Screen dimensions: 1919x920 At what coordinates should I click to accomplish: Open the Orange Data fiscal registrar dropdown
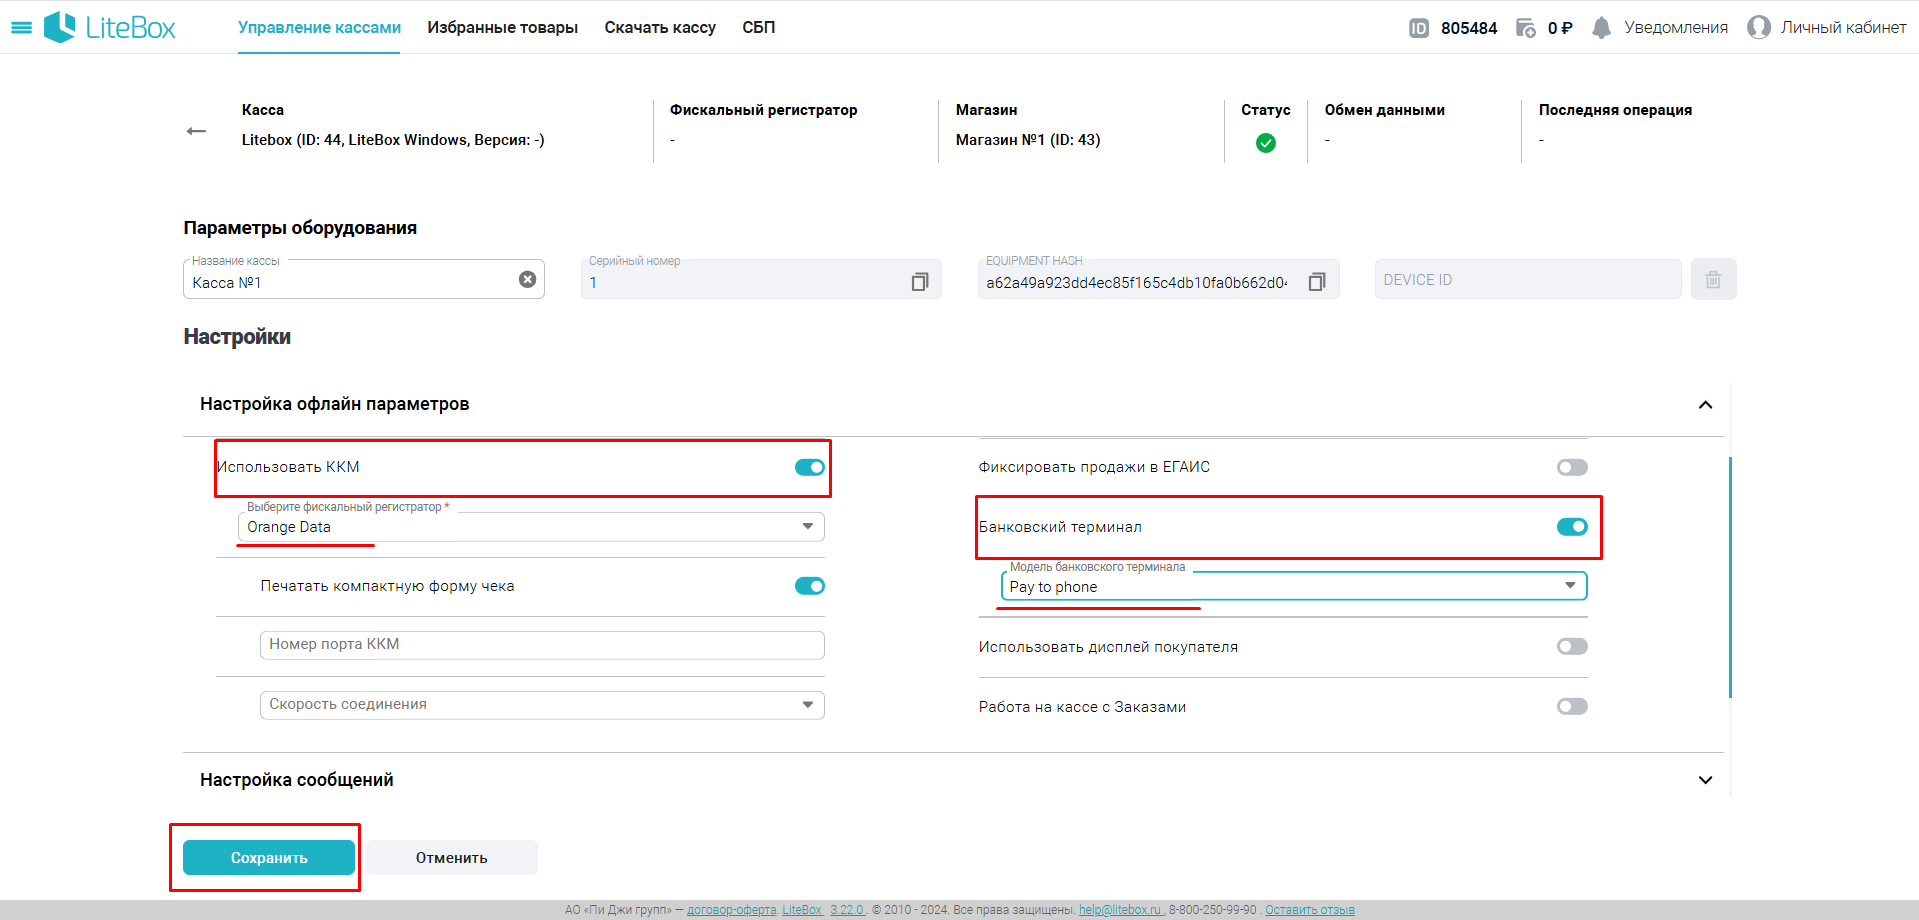tap(531, 527)
